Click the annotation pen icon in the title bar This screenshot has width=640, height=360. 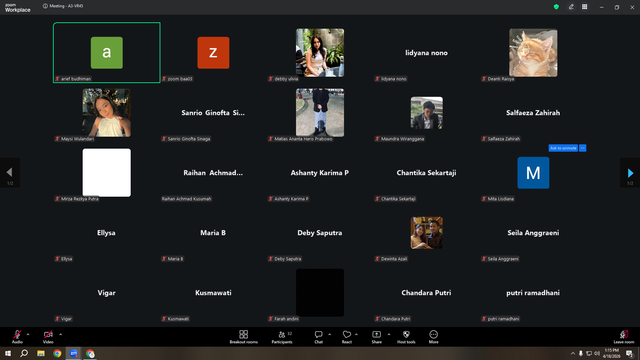click(571, 7)
